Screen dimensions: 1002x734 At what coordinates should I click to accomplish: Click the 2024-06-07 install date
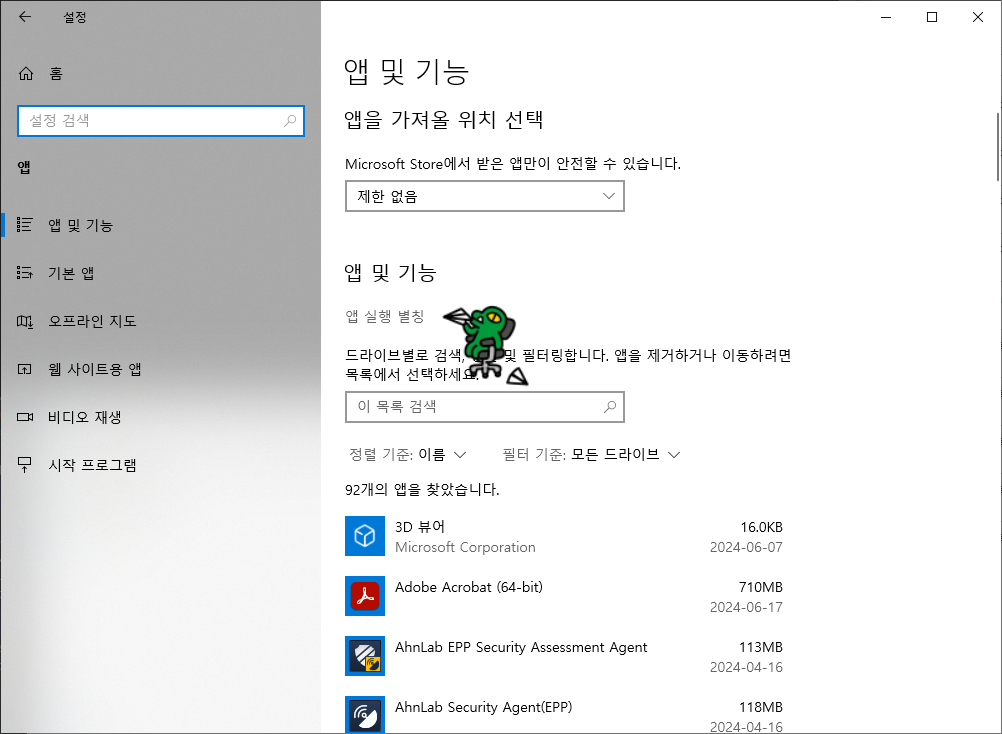[746, 547]
